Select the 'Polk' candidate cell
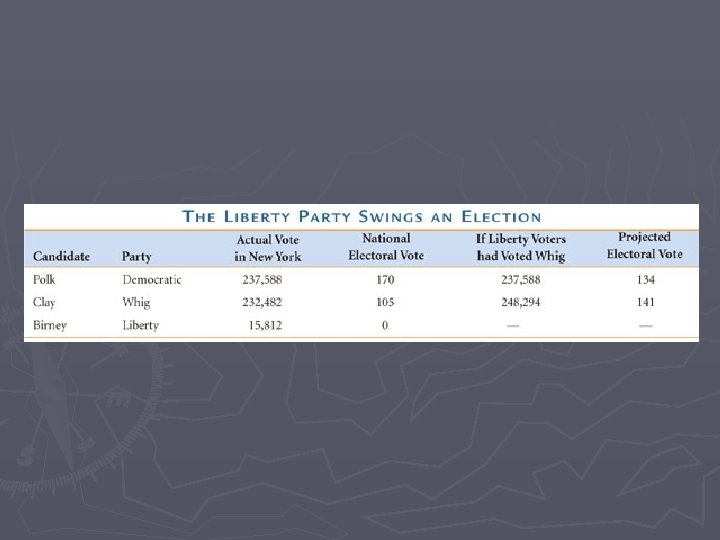 [x=44, y=279]
